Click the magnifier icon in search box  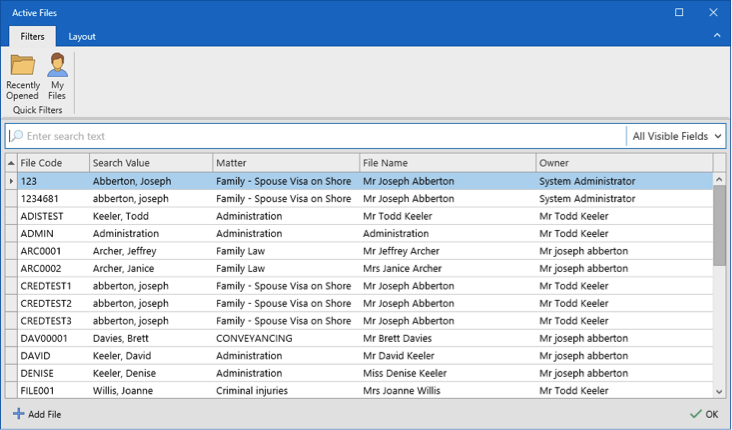(16, 136)
